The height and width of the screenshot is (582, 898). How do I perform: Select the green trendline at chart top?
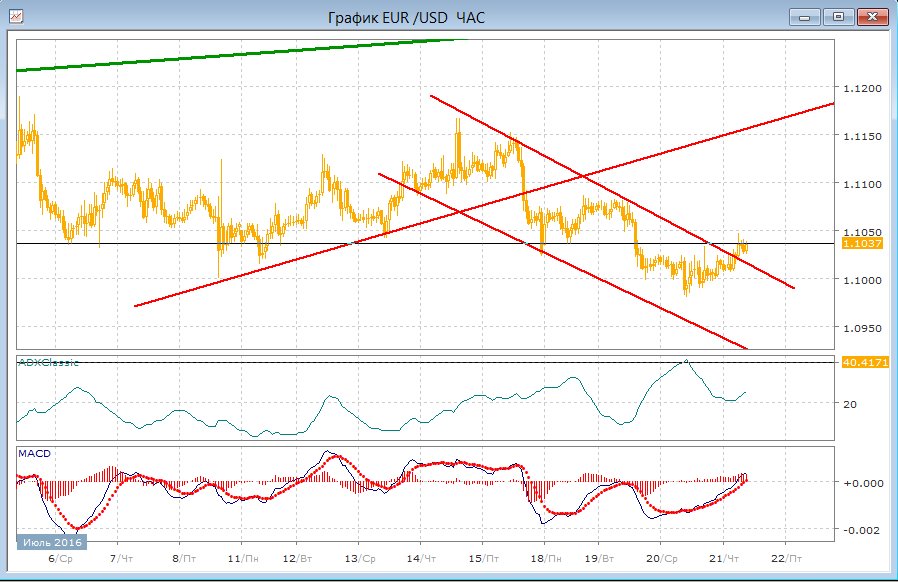pos(240,55)
